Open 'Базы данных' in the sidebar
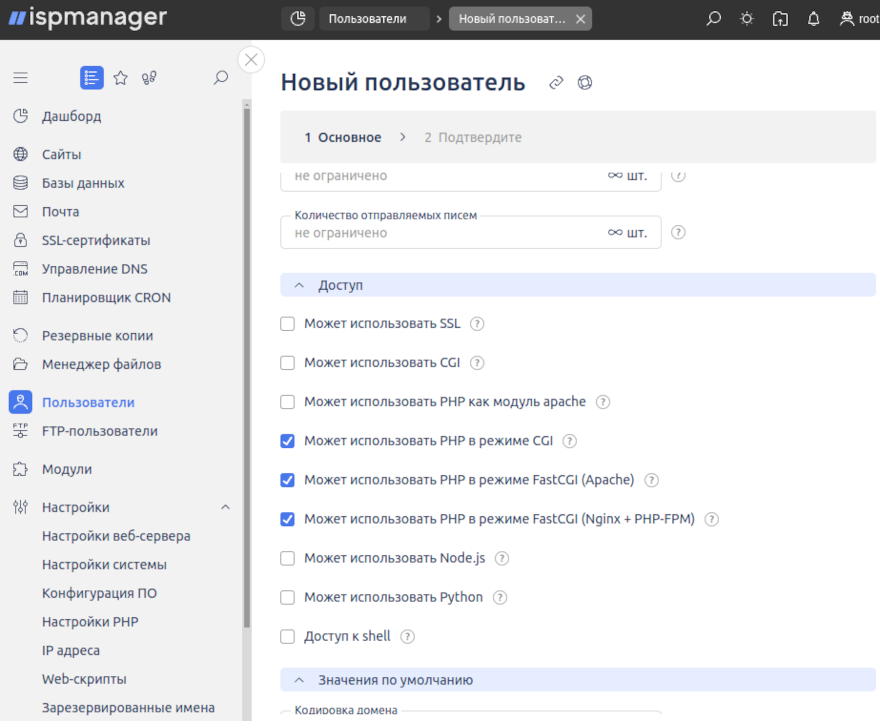Screen dimensions: 880x721 coord(83,183)
